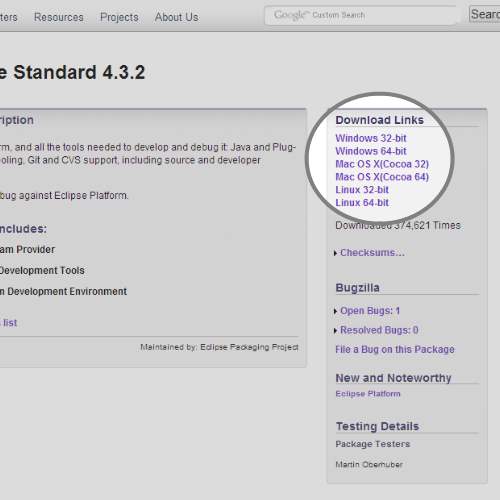The height and width of the screenshot is (500, 500).
Task: Open the Projects menu item
Action: 119,17
